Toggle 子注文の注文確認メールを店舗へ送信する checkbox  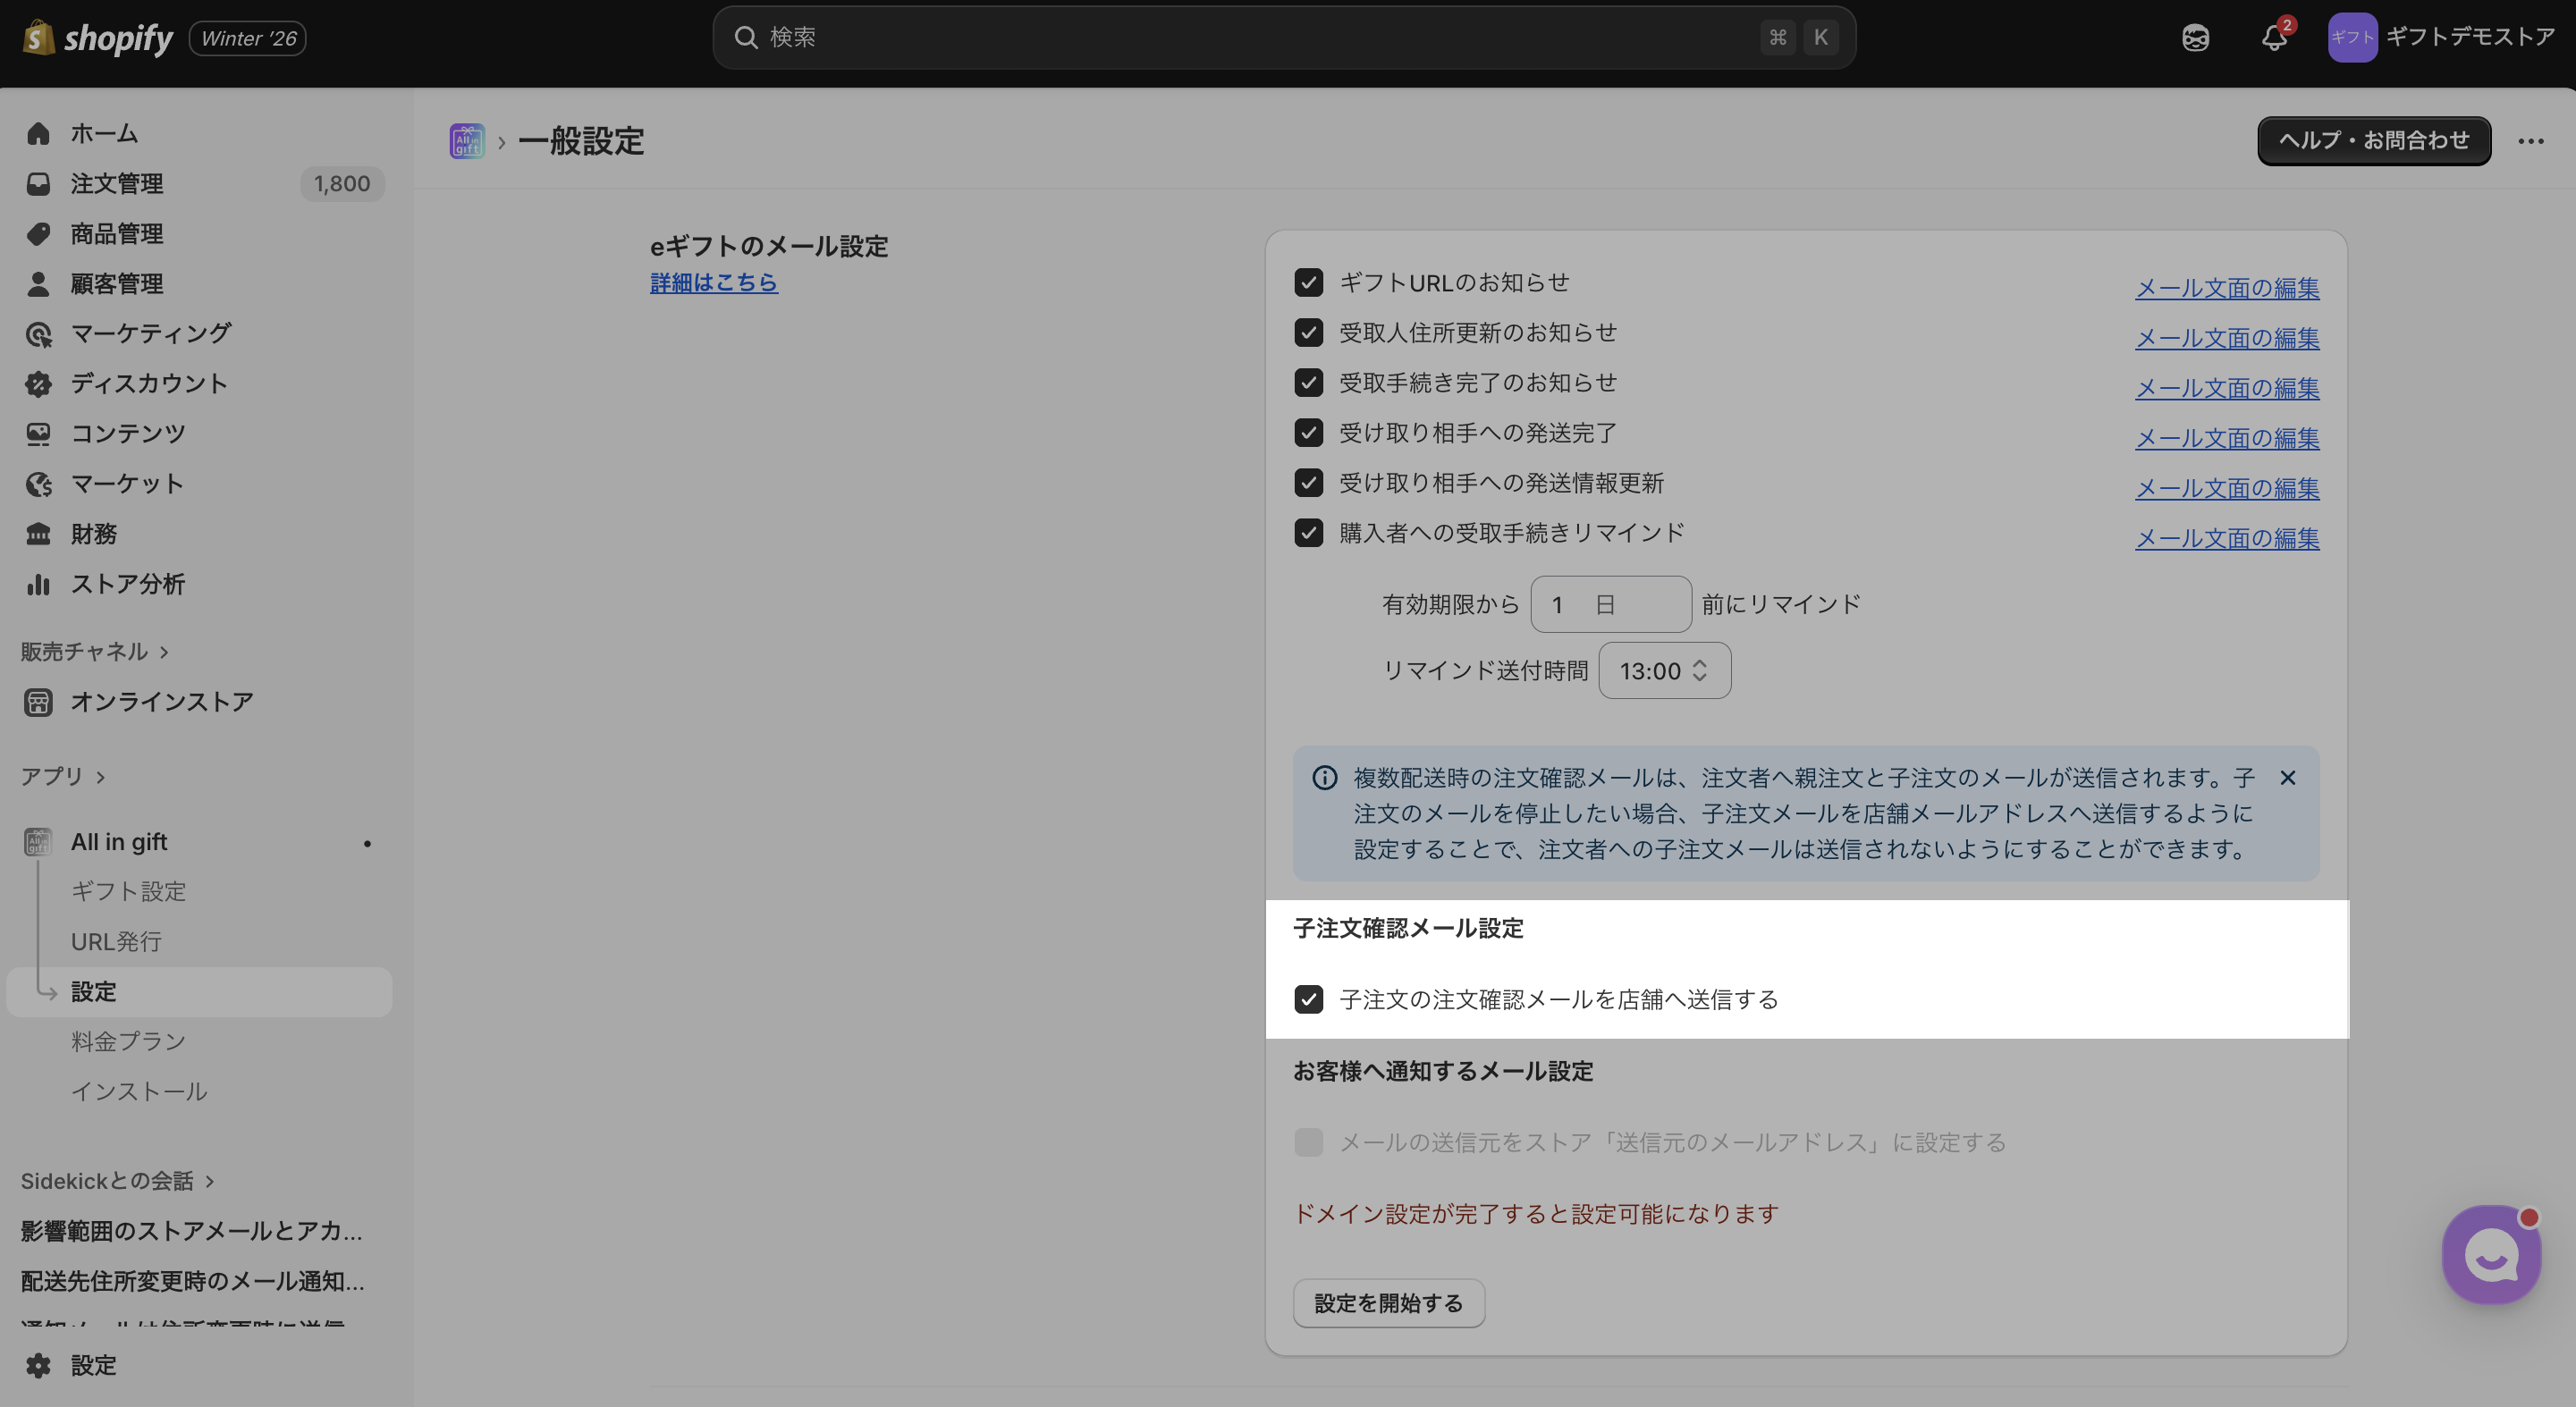[1308, 999]
